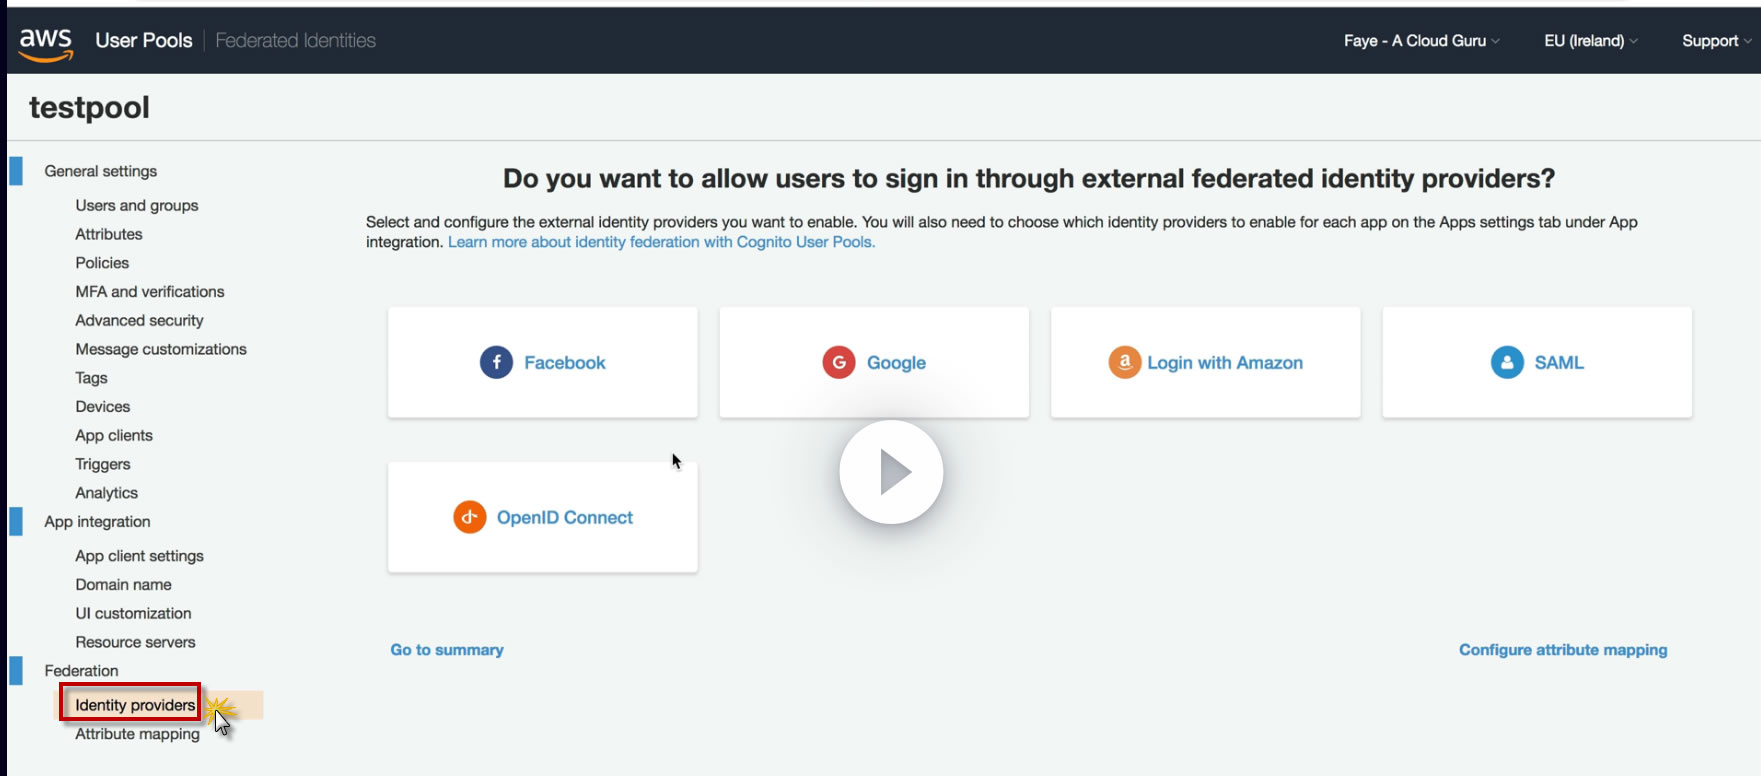Select App client settings in the sidebar
1761x776 pixels.
139,556
